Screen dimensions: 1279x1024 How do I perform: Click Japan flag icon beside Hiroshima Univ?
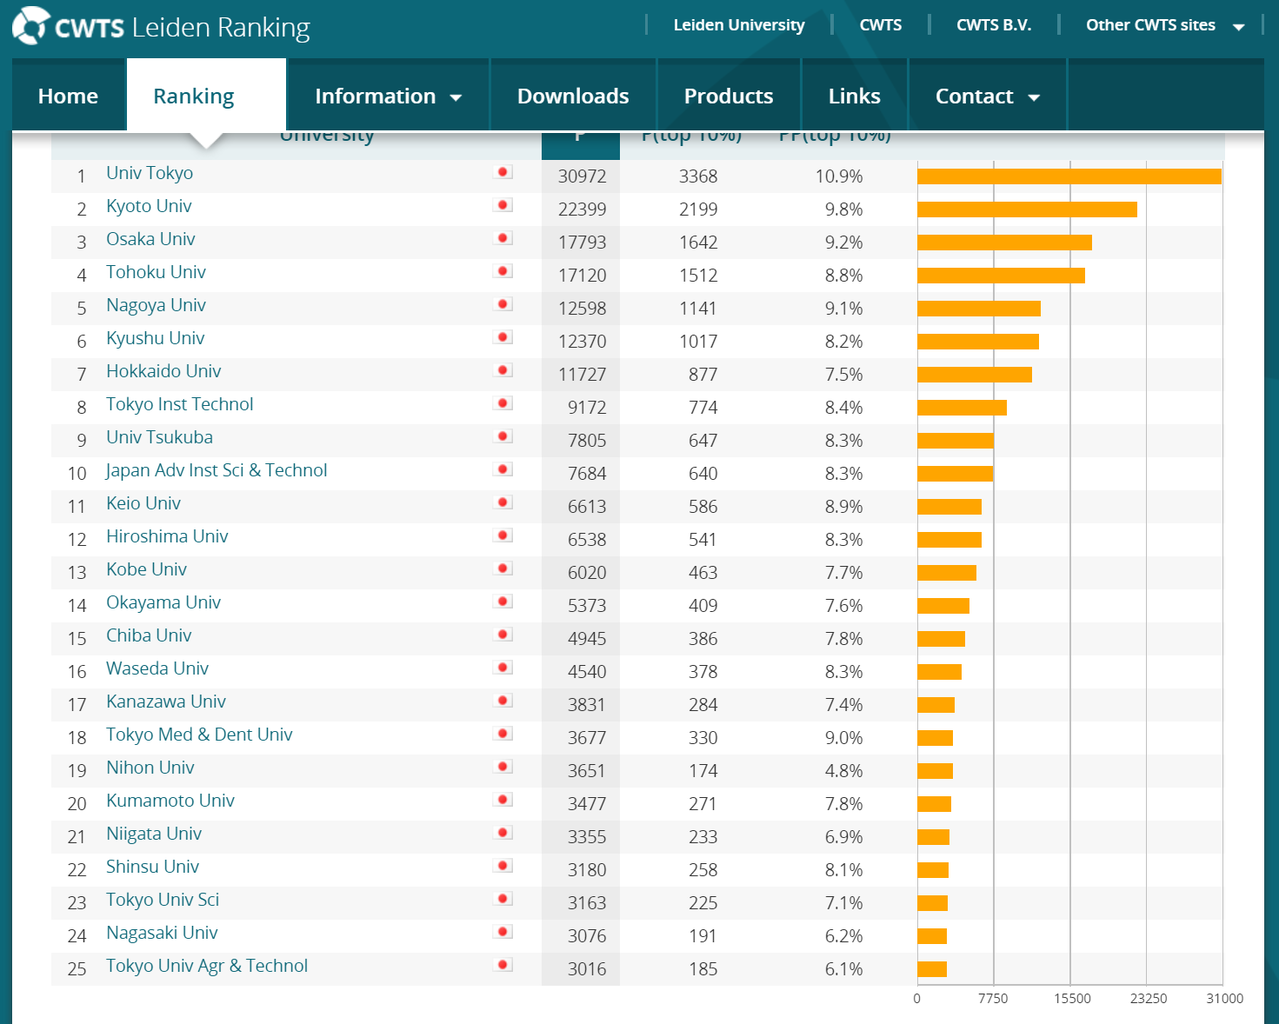click(504, 535)
